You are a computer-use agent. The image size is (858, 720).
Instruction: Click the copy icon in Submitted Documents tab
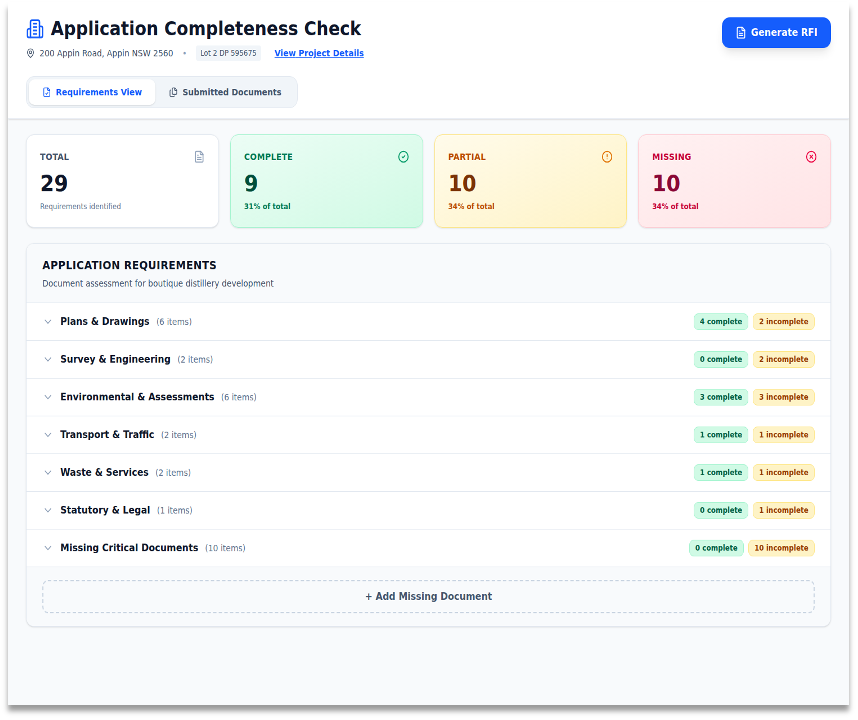click(173, 92)
